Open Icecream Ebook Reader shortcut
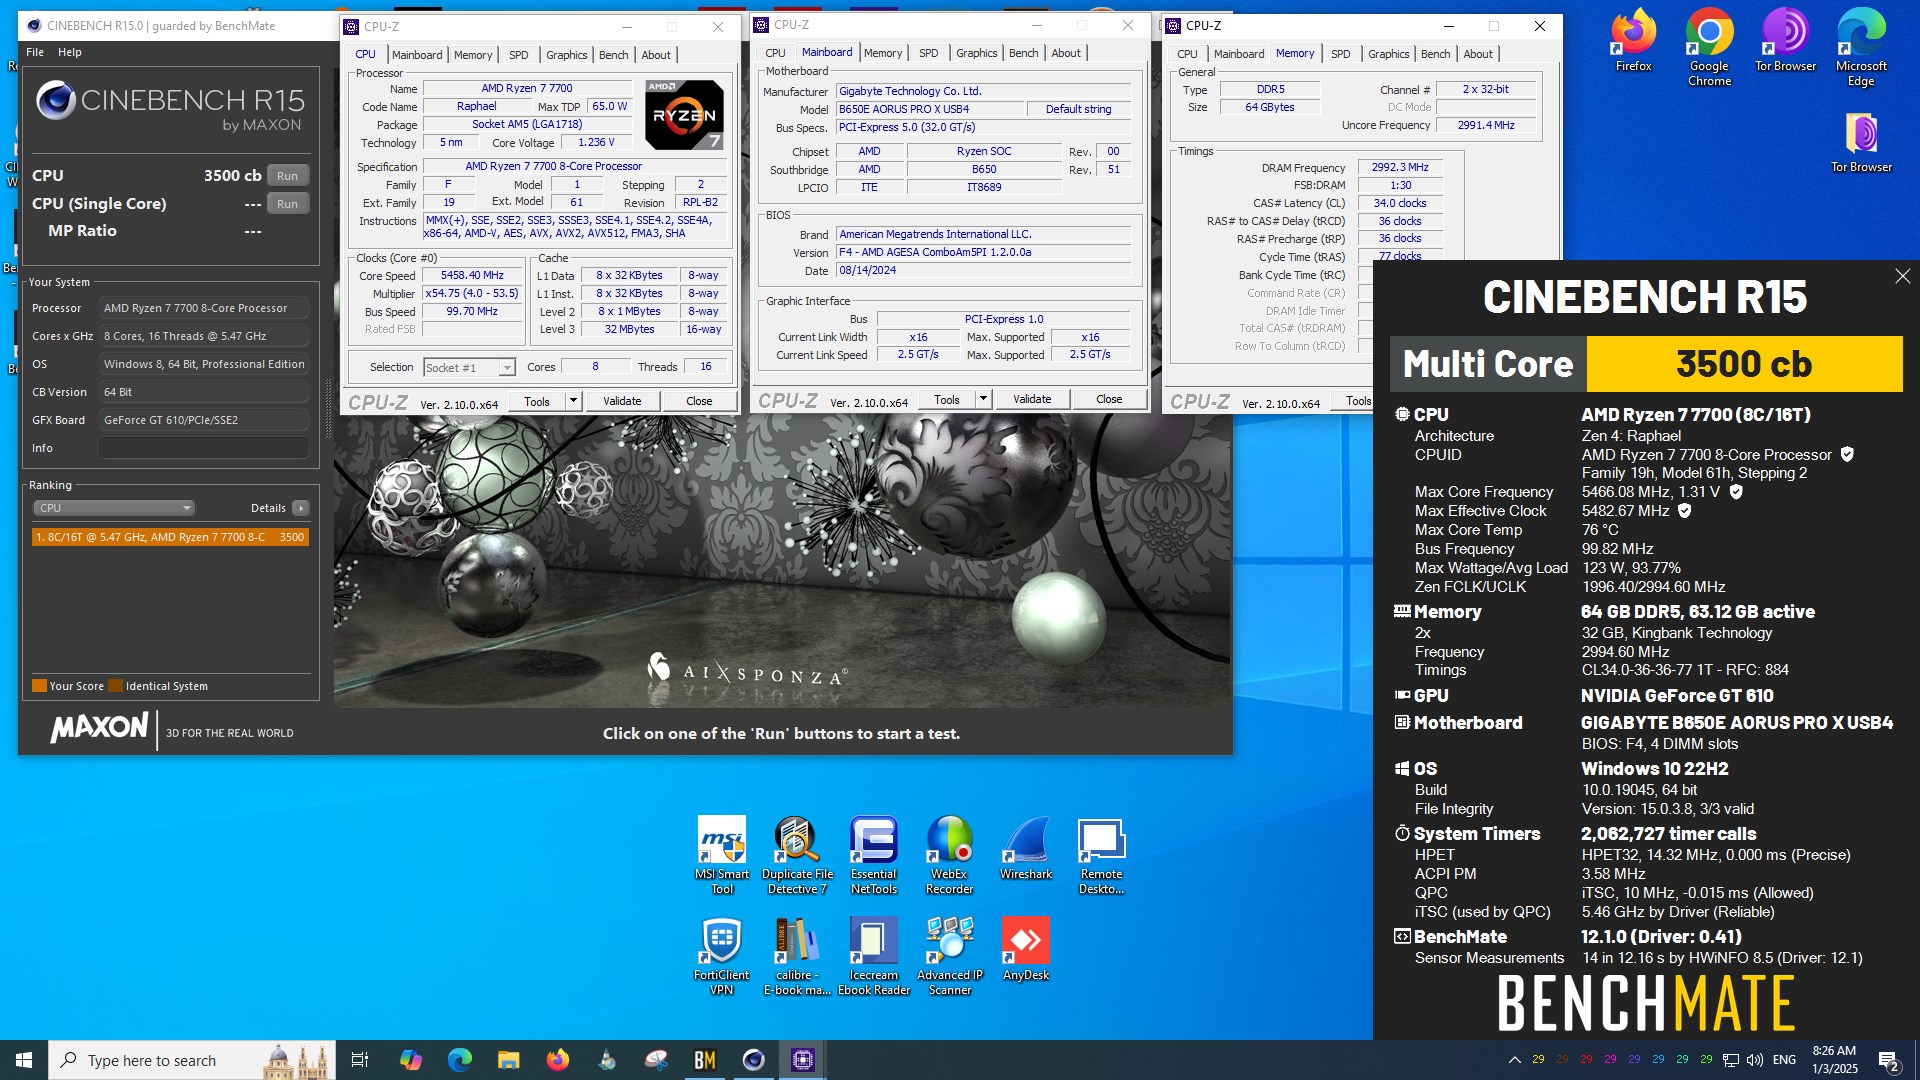This screenshot has height=1080, width=1920. [874, 957]
